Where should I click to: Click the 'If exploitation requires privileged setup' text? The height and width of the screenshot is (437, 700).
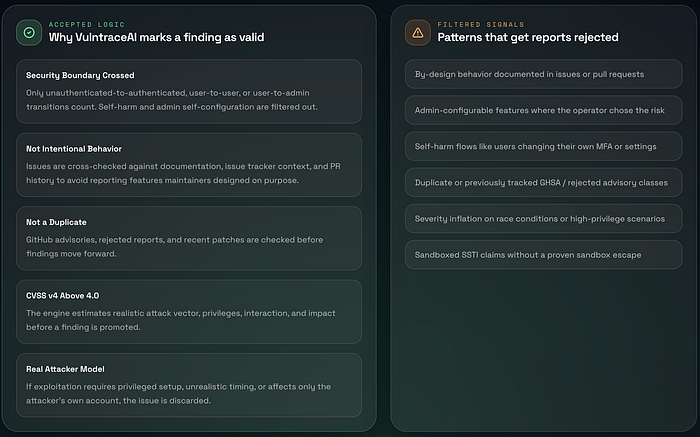click(x=179, y=394)
